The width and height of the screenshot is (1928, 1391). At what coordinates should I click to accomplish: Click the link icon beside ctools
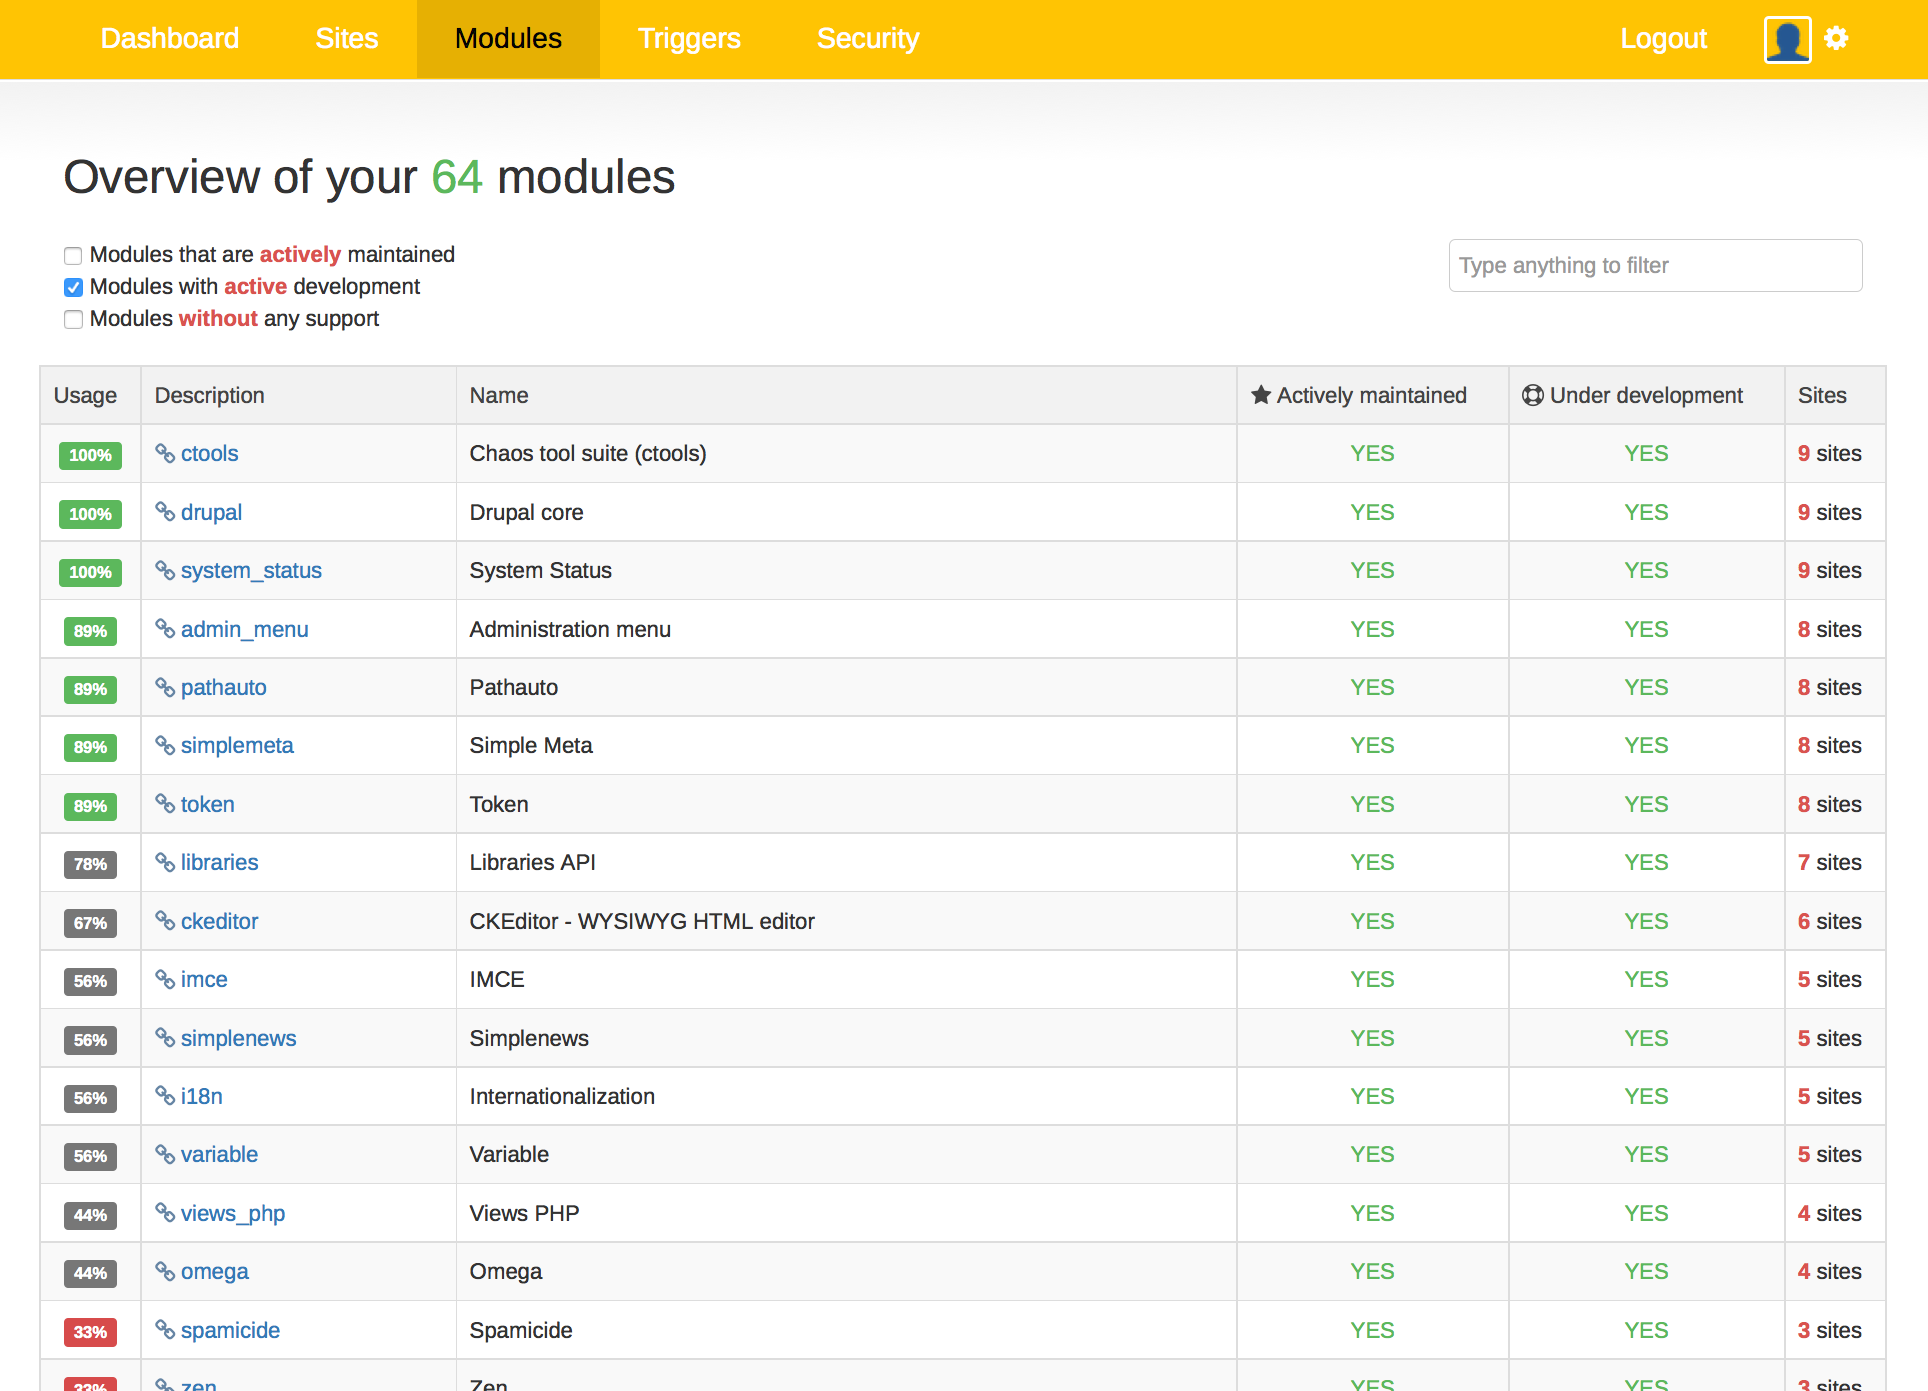165,453
